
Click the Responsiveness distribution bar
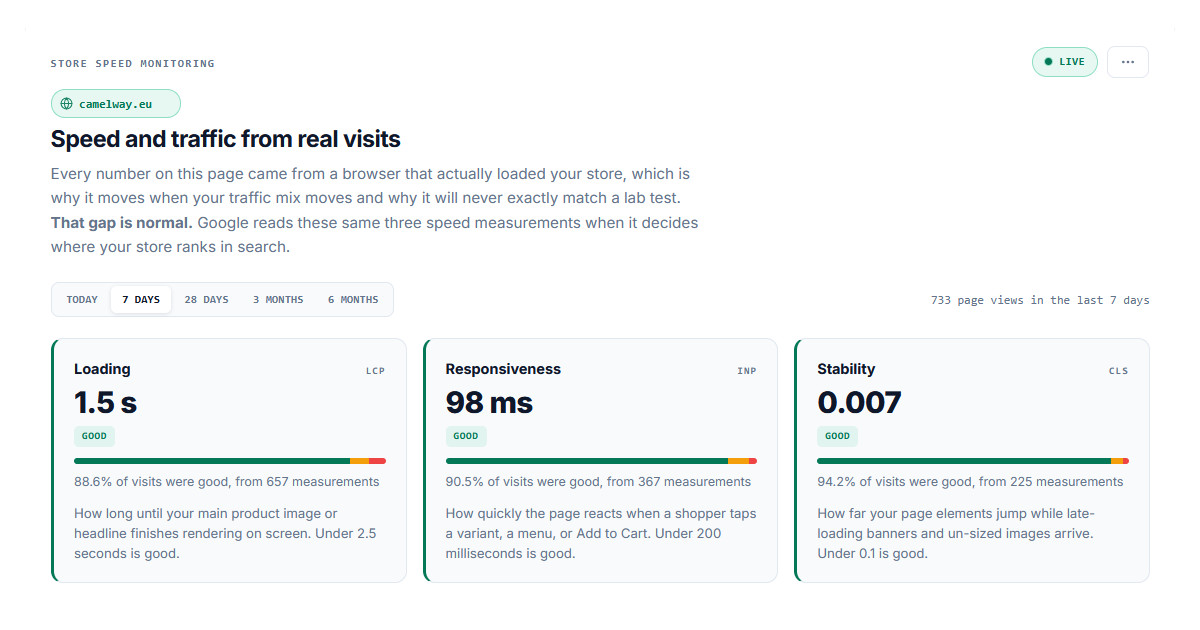[601, 461]
